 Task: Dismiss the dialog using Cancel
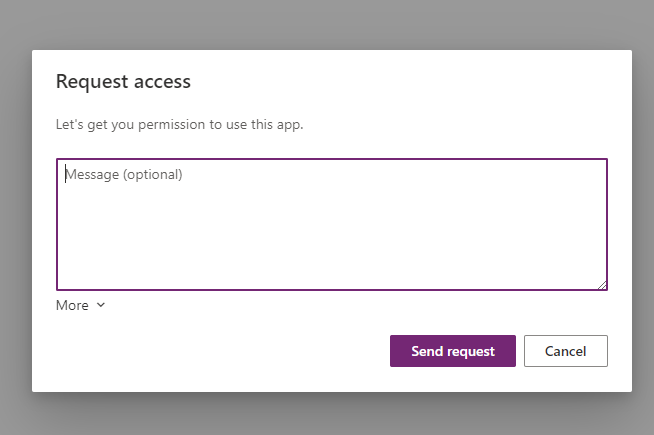(565, 351)
